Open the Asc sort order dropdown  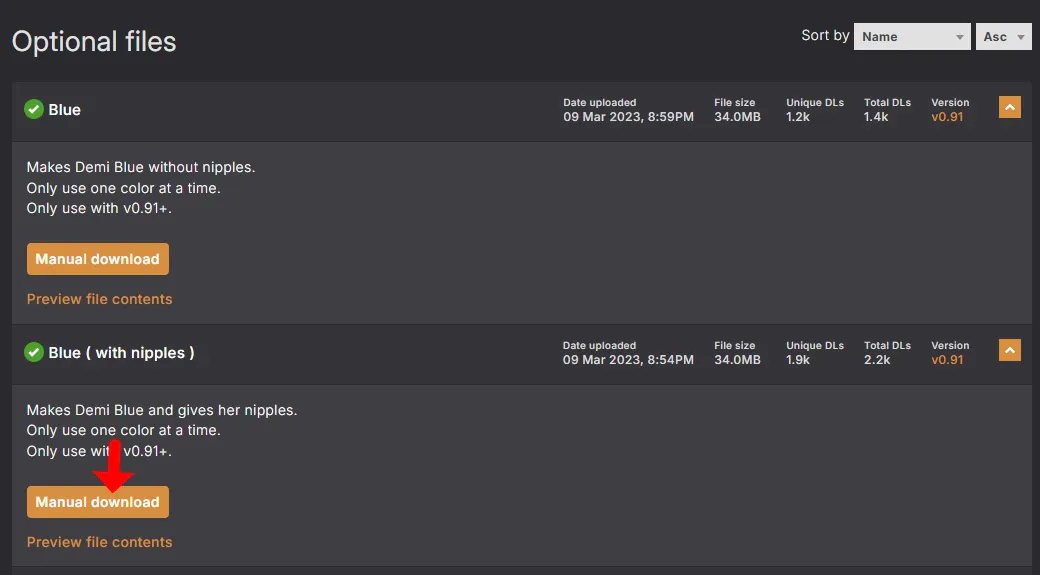pyautogui.click(x=1003, y=37)
